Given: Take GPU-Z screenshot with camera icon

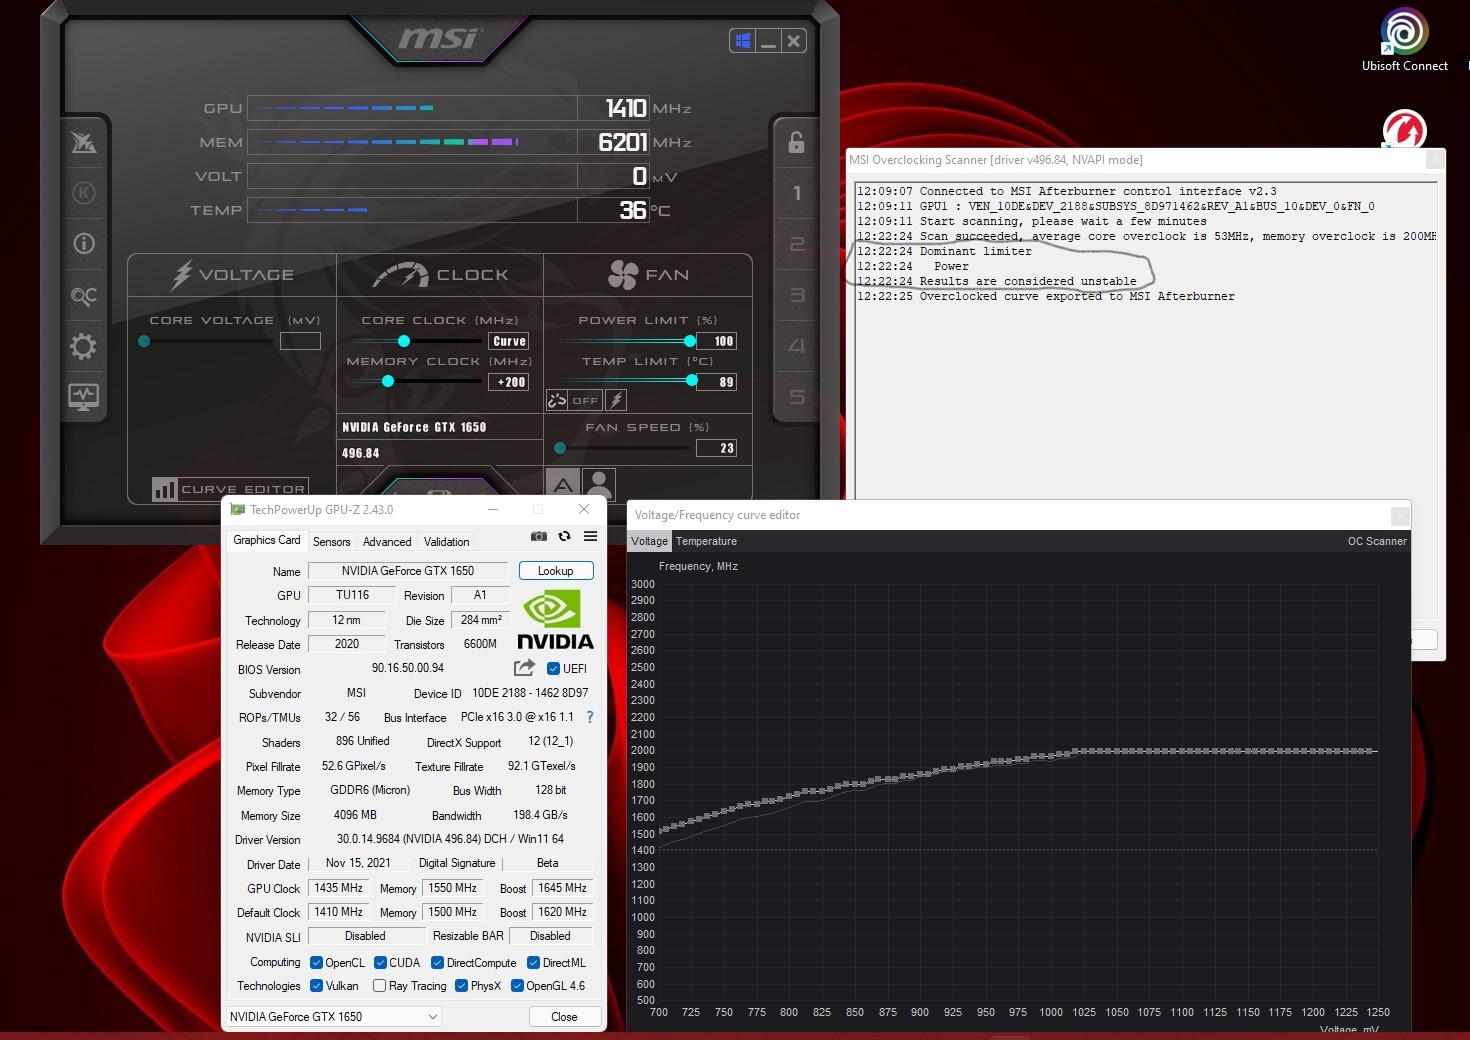Looking at the screenshot, I should click(539, 536).
